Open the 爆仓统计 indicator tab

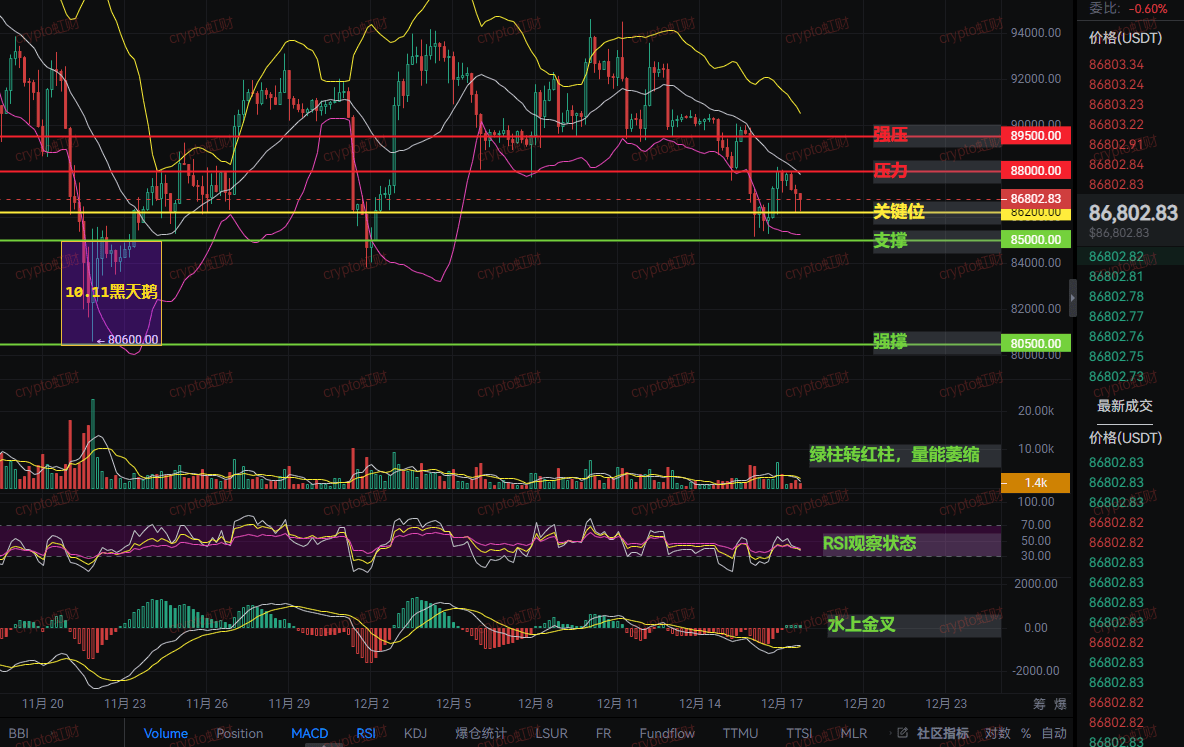[481, 733]
